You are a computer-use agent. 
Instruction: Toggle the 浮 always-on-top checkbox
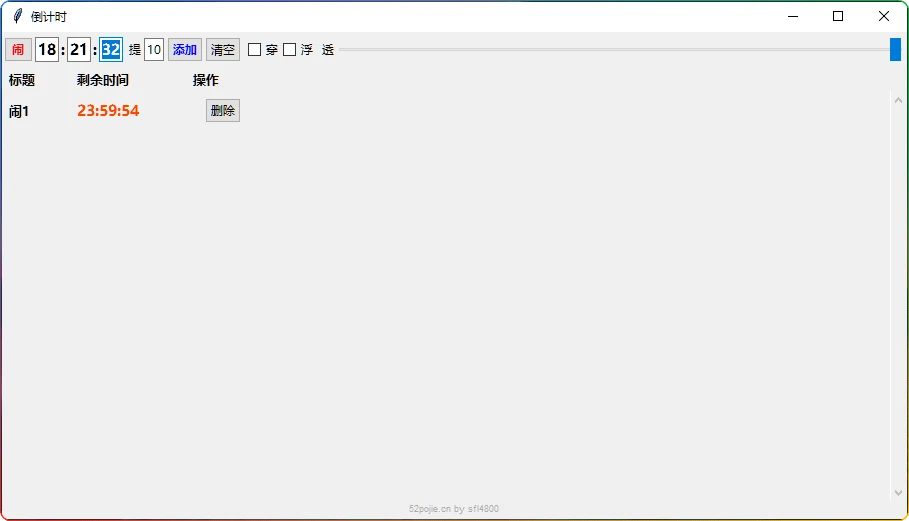(x=290, y=50)
